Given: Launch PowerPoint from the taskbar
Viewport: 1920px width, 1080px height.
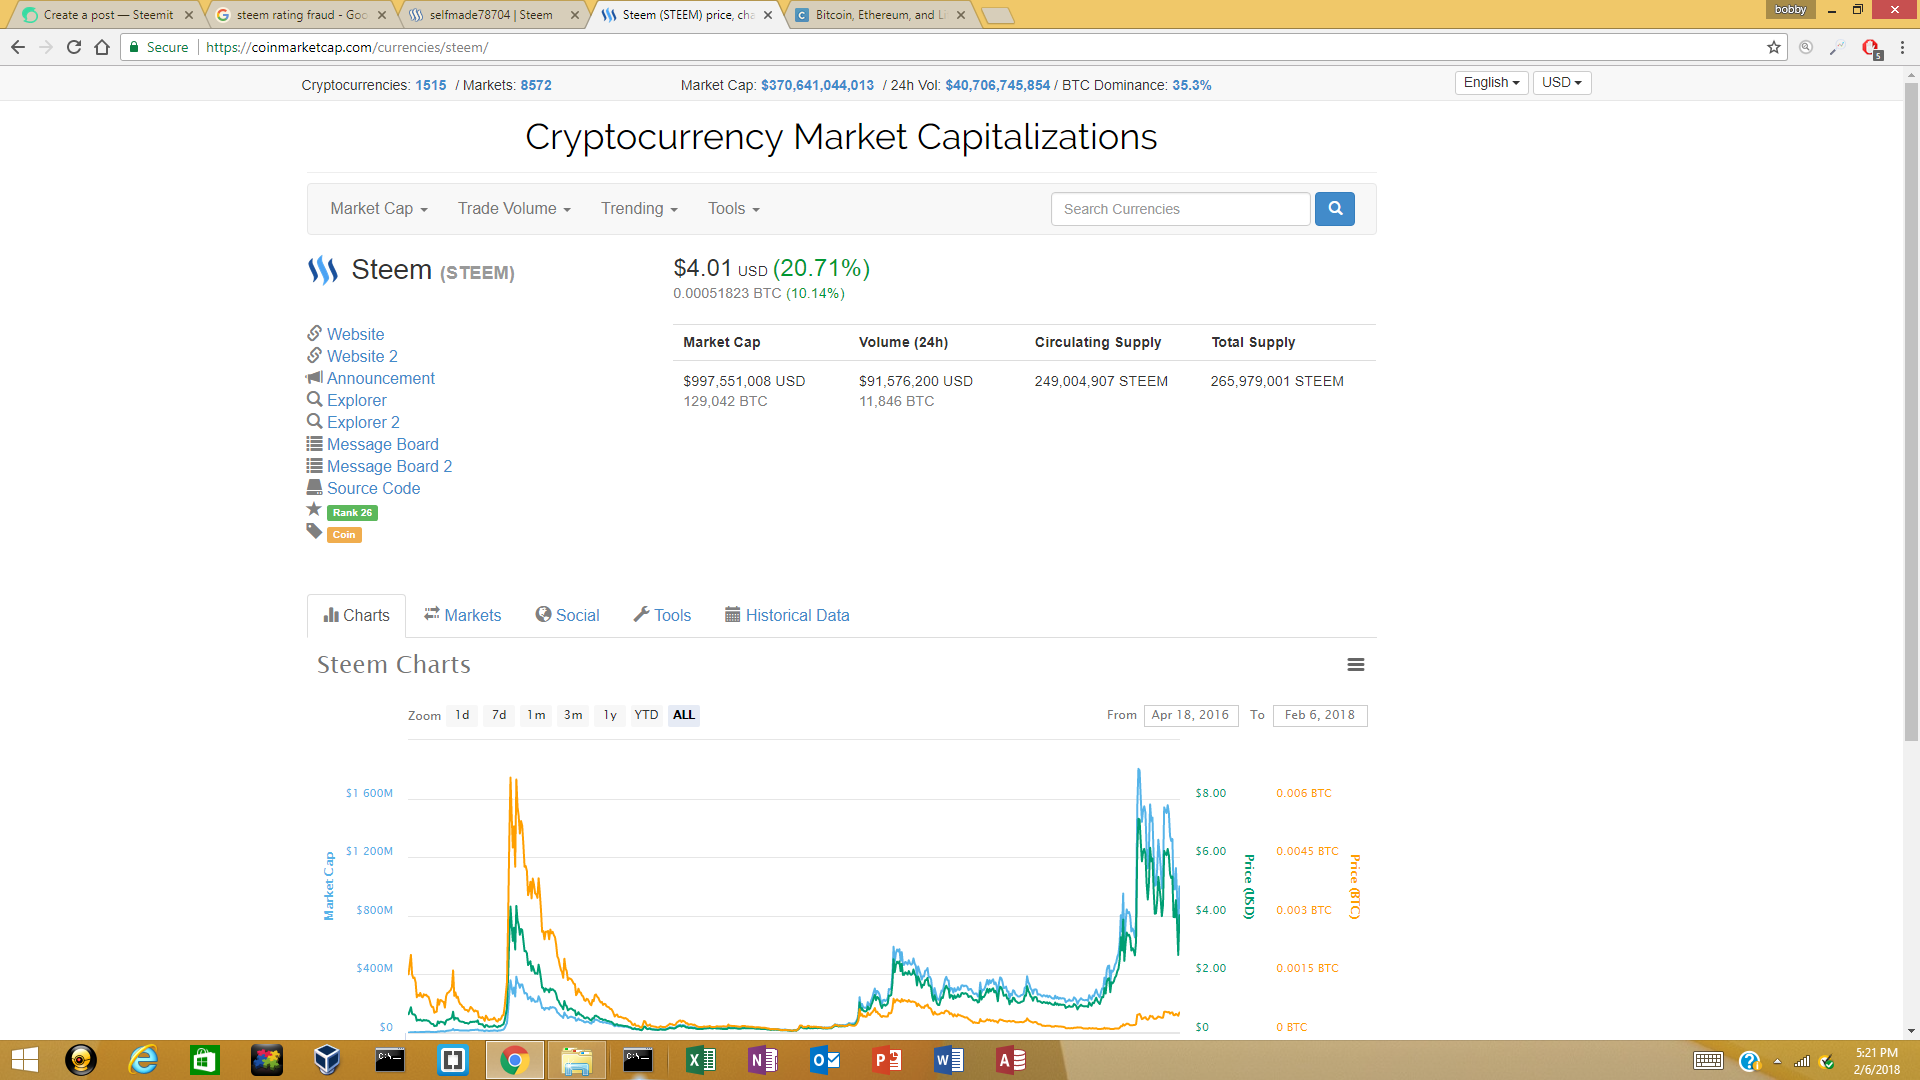Looking at the screenshot, I should [886, 1060].
